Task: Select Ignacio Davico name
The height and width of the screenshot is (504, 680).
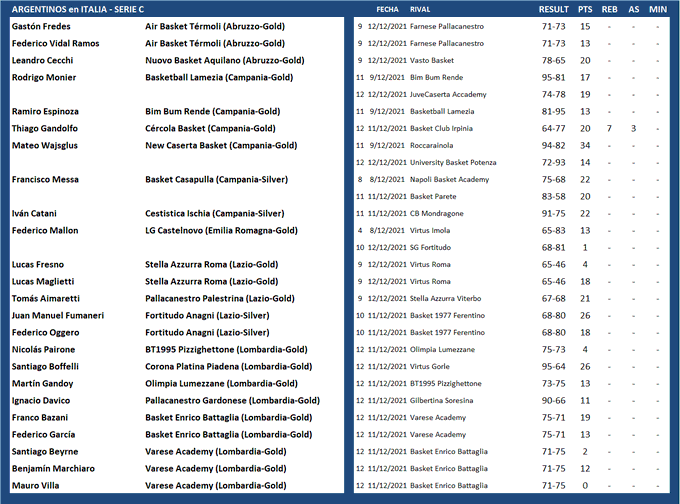Action: point(41,400)
